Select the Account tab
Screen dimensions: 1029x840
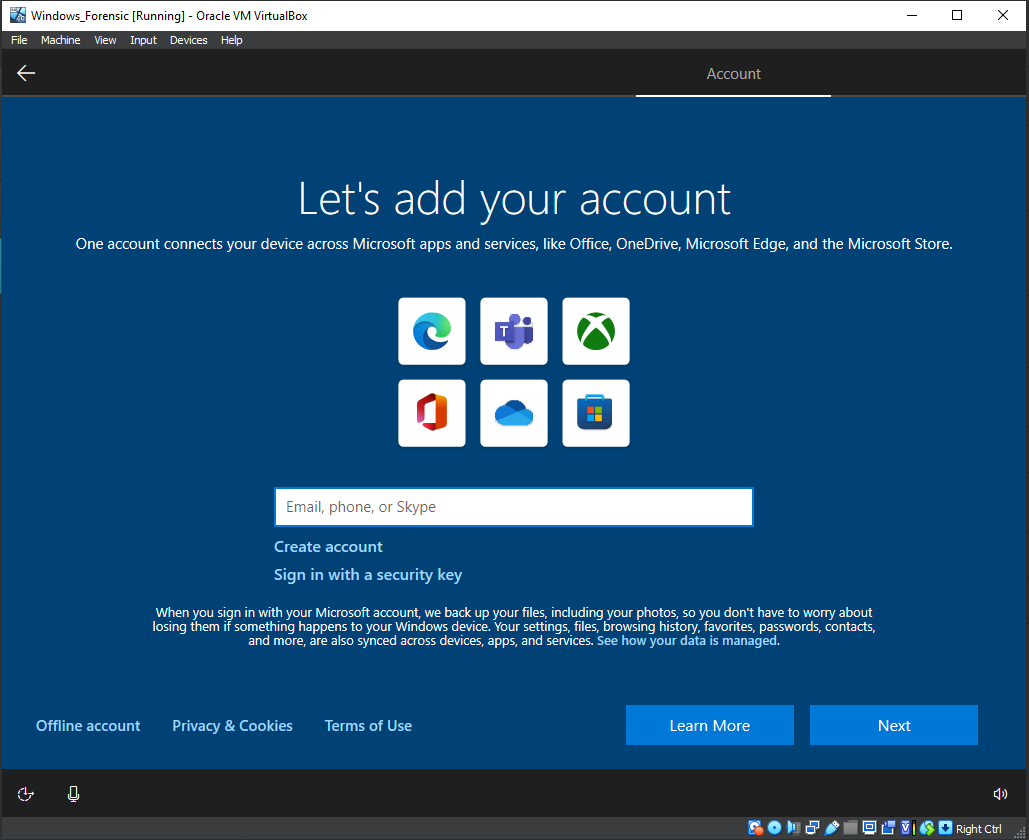[x=733, y=74]
